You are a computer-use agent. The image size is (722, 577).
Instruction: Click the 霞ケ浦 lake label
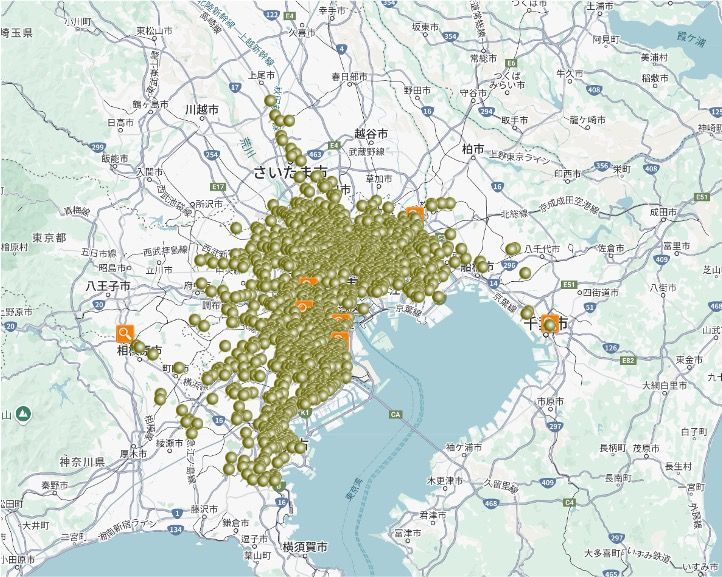point(691,37)
